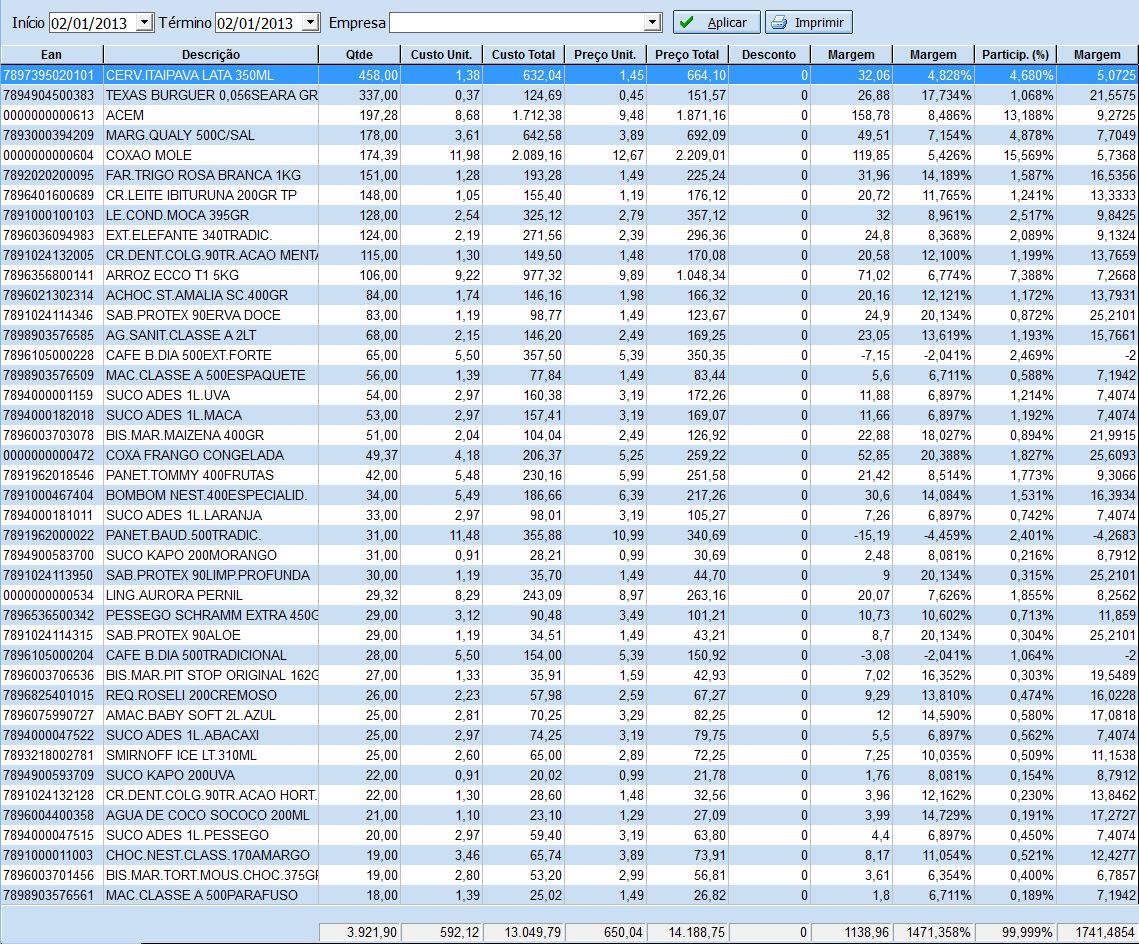Select the CAFE B.DIA 500TRADICIONAL row
This screenshot has height=944, width=1139.
(570, 655)
